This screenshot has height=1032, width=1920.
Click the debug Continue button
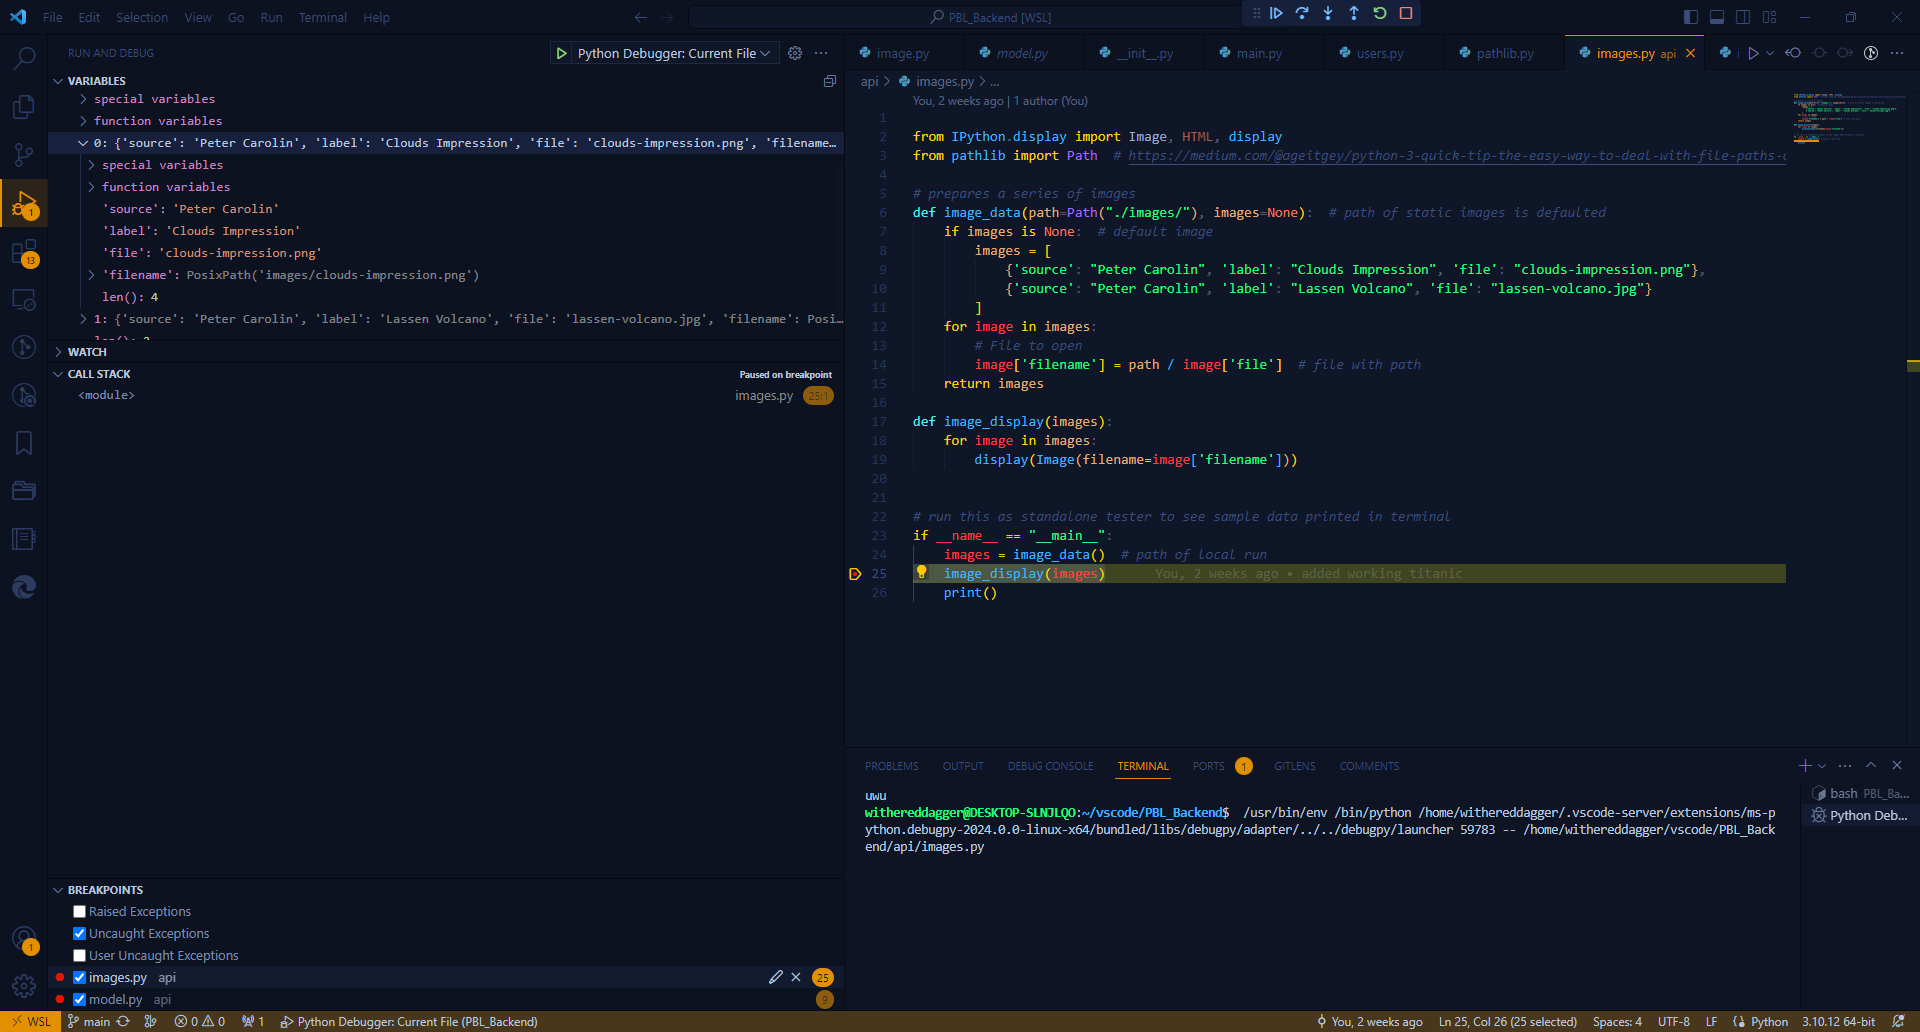[x=1276, y=13]
